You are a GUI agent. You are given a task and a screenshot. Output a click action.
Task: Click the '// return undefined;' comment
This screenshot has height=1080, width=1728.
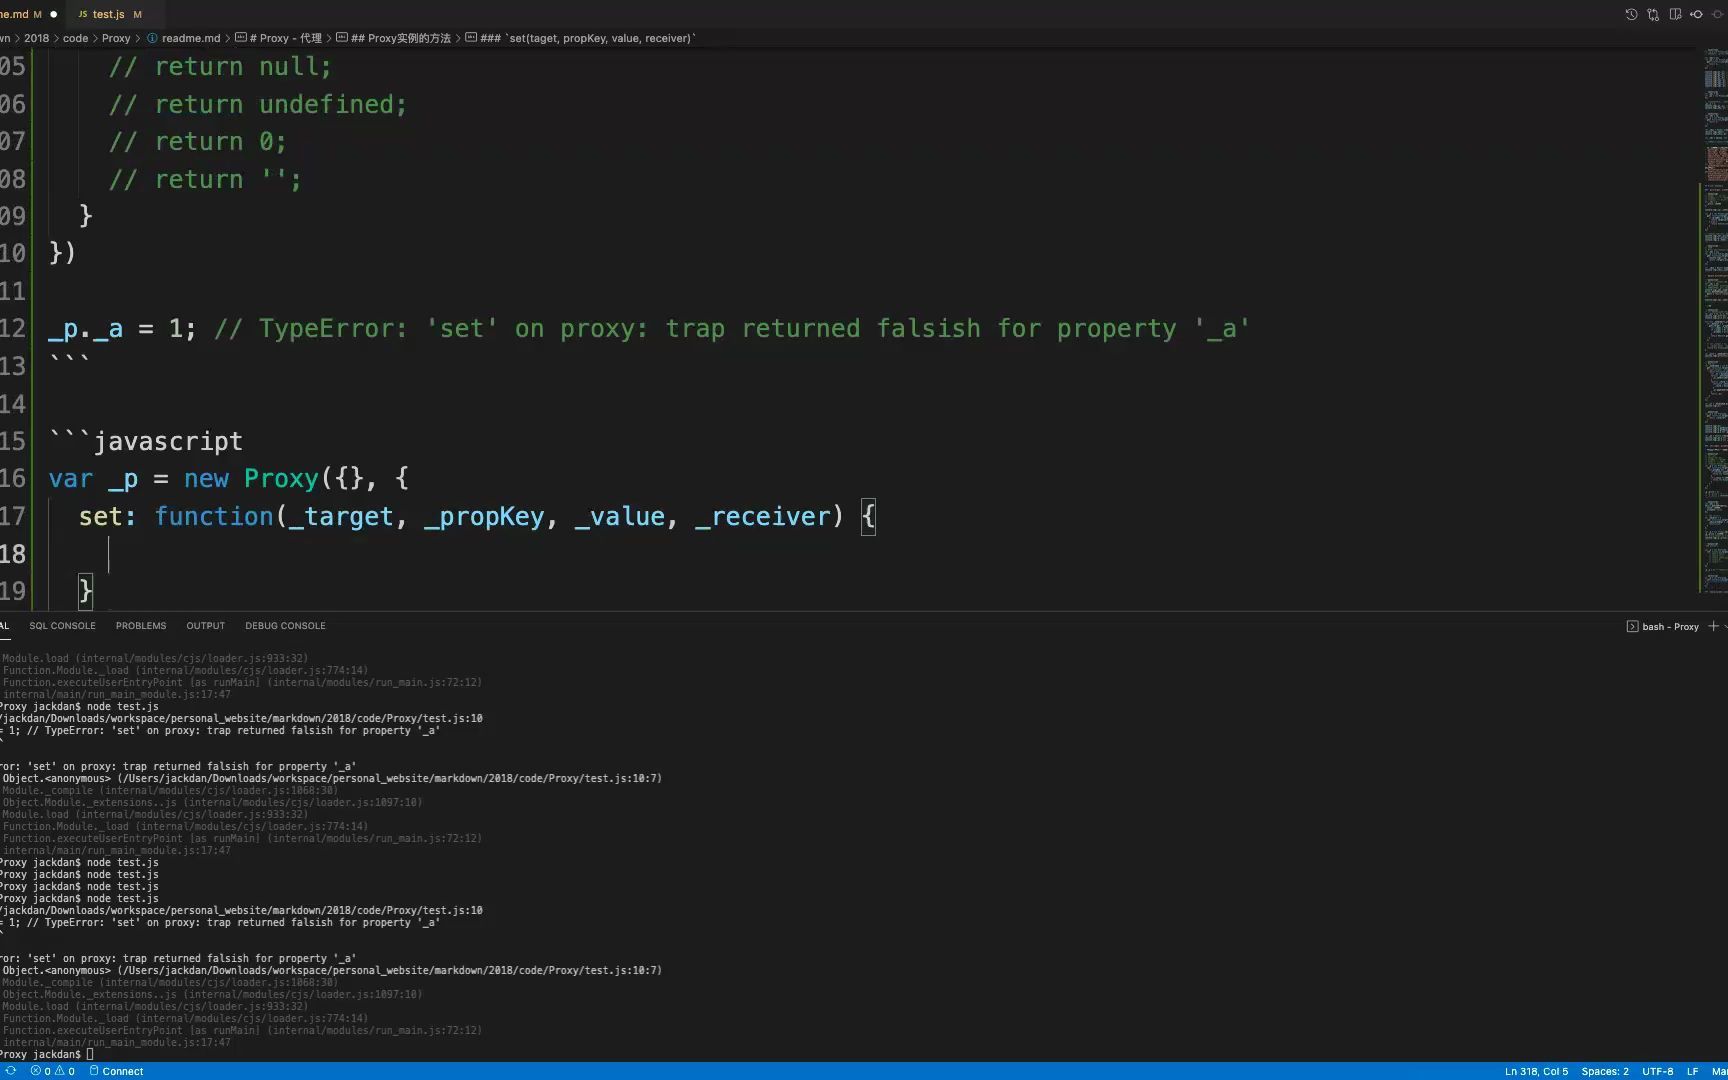click(258, 105)
